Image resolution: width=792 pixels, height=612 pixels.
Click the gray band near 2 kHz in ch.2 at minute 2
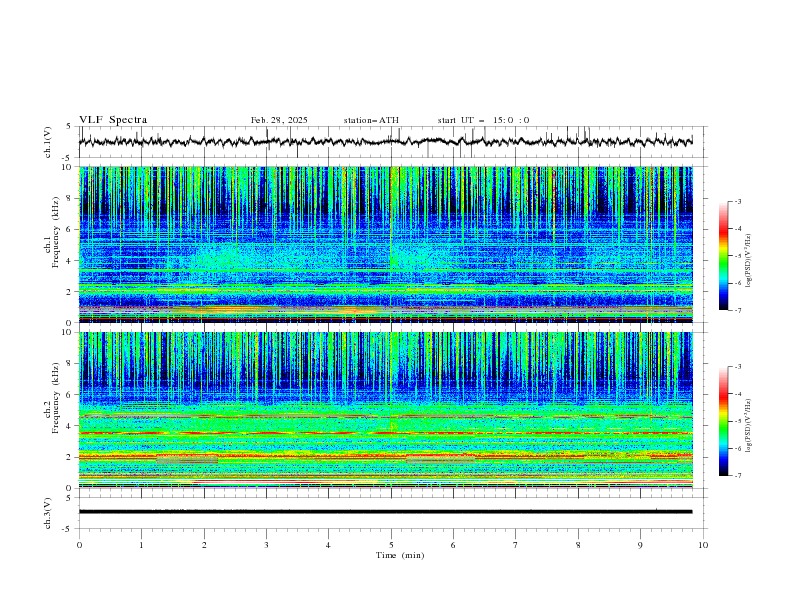point(187,460)
